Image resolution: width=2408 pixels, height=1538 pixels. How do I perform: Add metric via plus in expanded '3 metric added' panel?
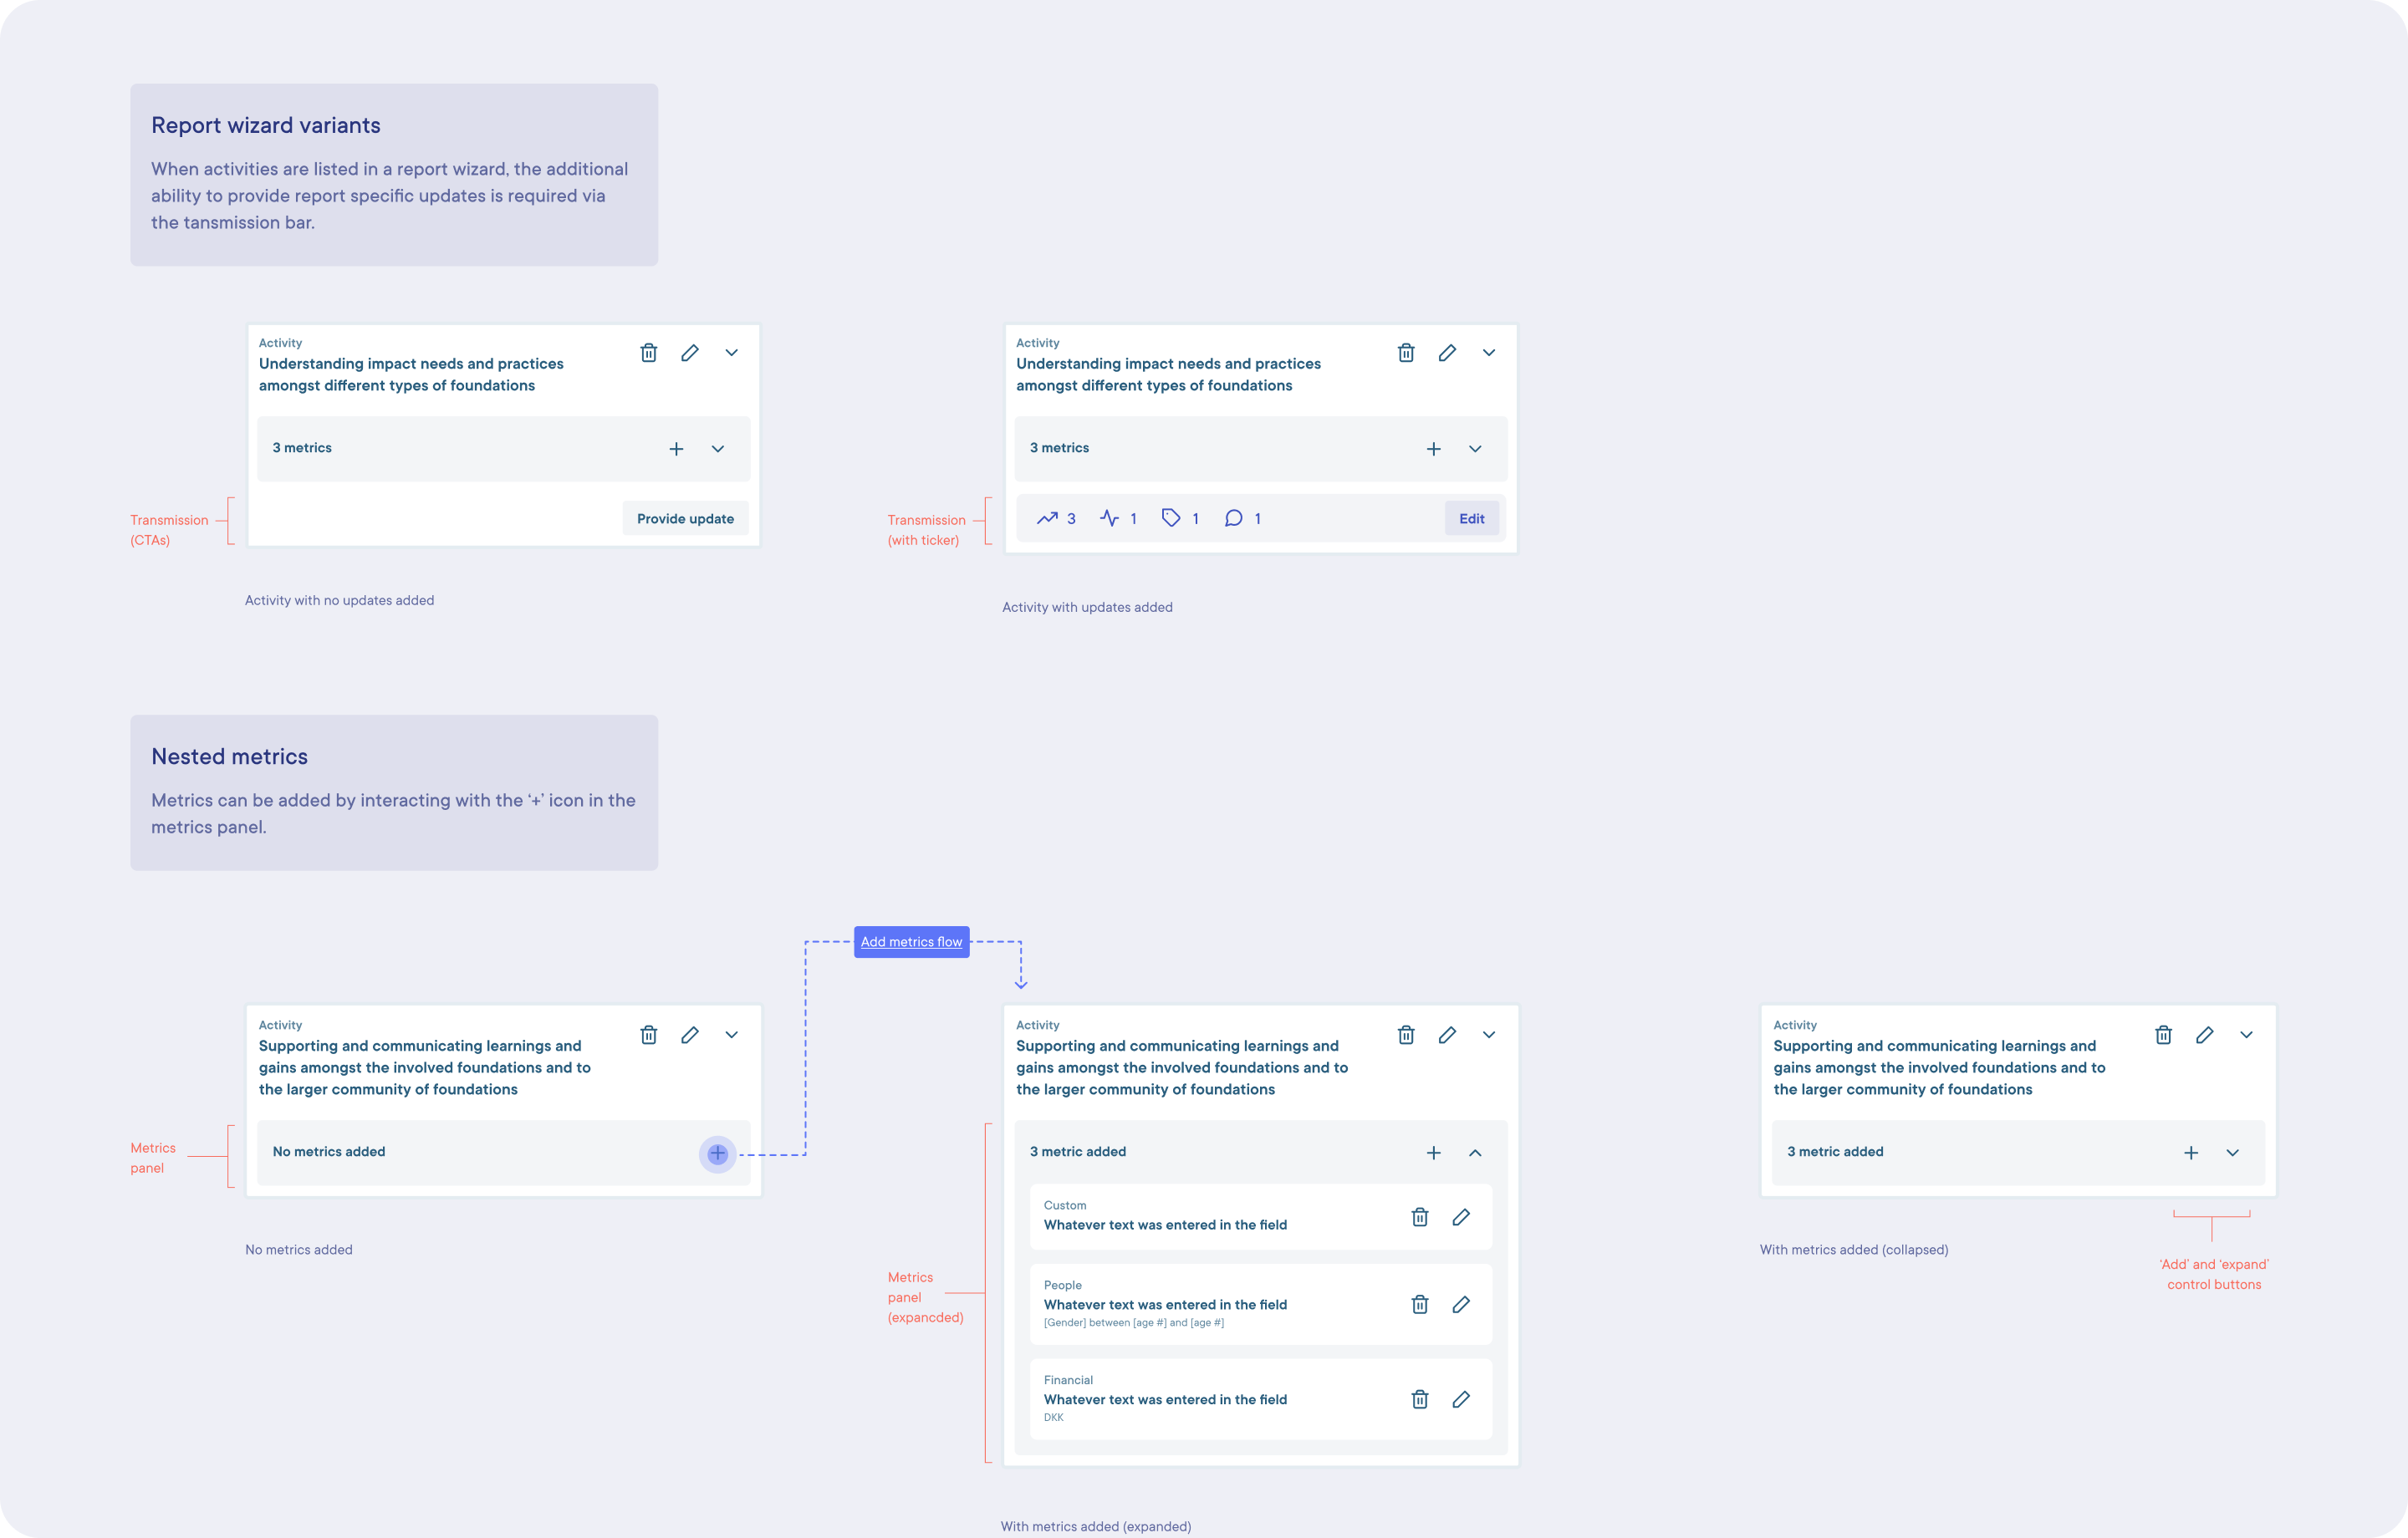click(x=1434, y=1153)
